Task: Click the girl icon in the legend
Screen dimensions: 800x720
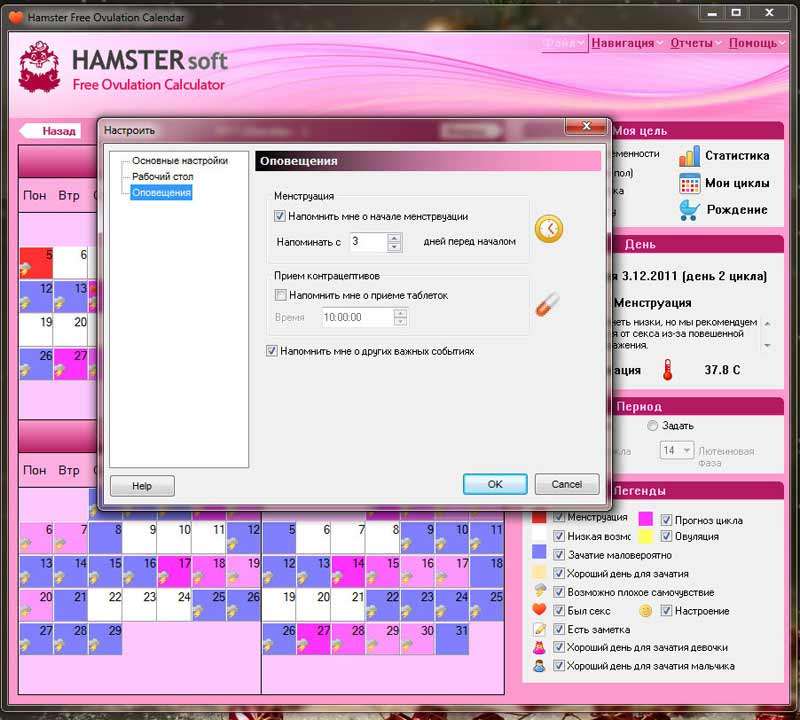Action: click(x=539, y=648)
